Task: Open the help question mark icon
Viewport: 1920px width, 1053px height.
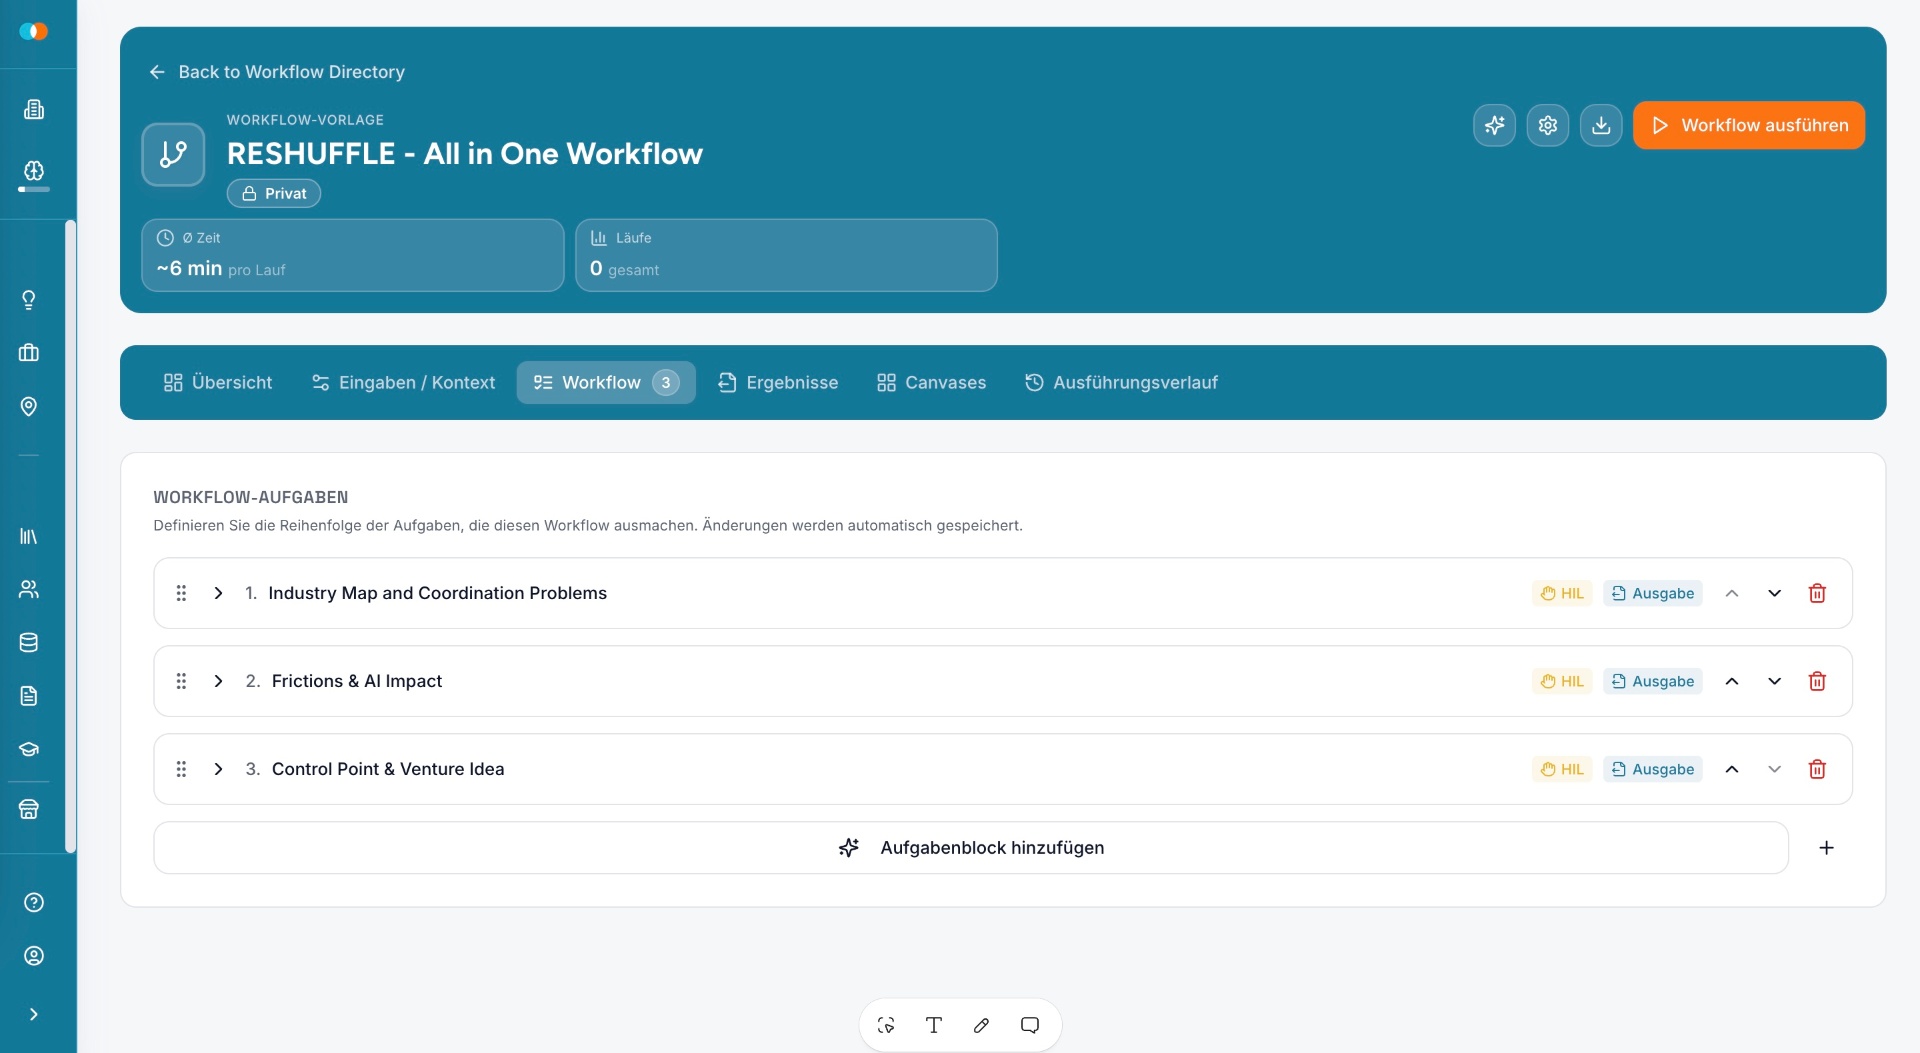Action: pos(34,903)
